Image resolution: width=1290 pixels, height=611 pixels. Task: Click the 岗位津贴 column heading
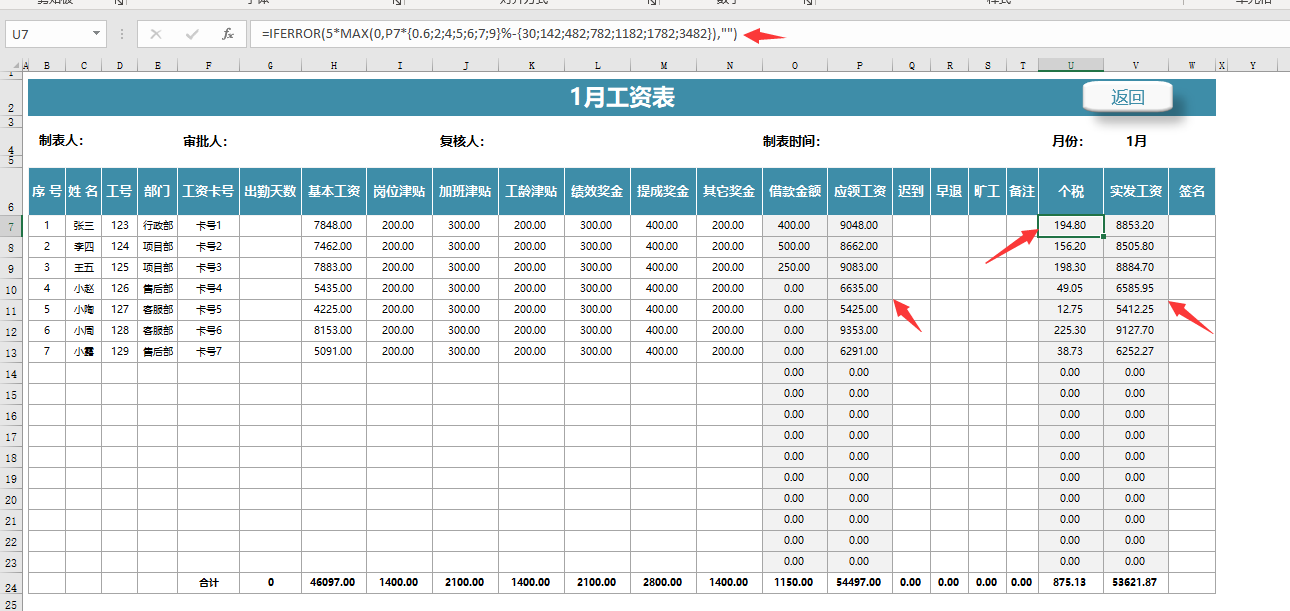[x=399, y=191]
